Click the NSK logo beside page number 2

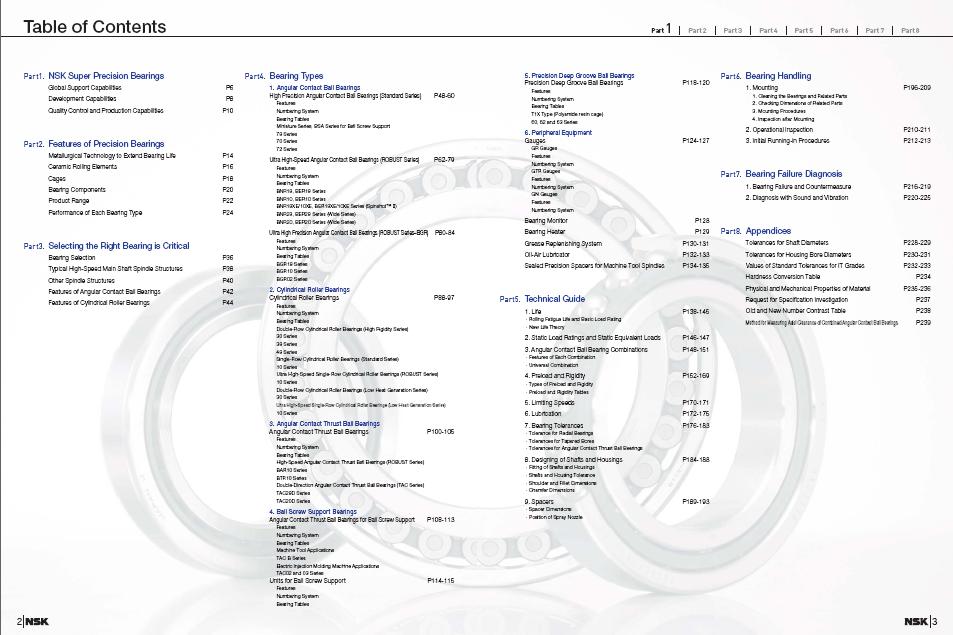37,621
